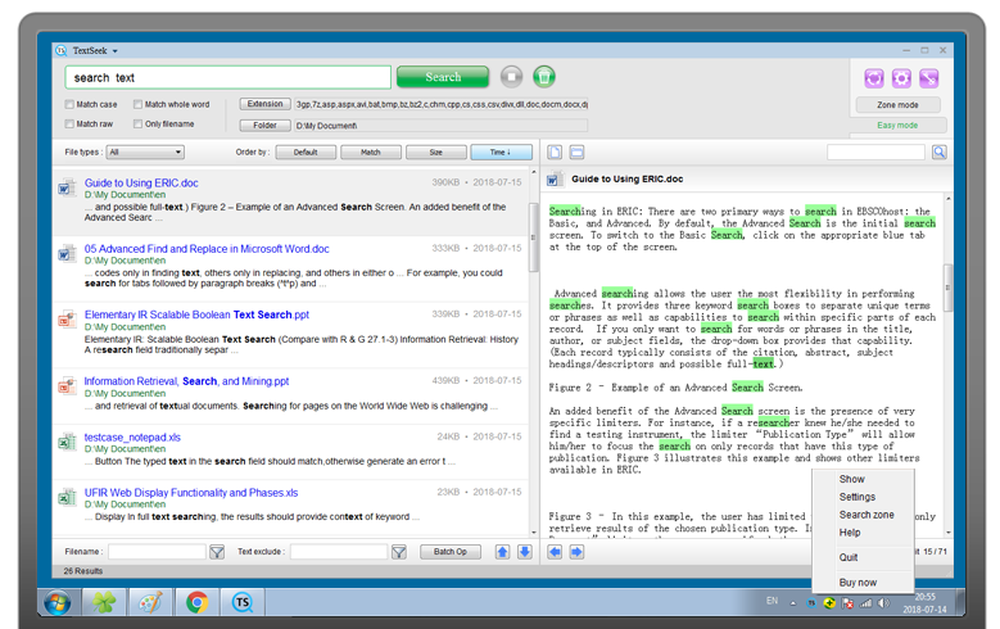This screenshot has height=629, width=1000.
Task: Click the Batch Op button
Action: 450,552
